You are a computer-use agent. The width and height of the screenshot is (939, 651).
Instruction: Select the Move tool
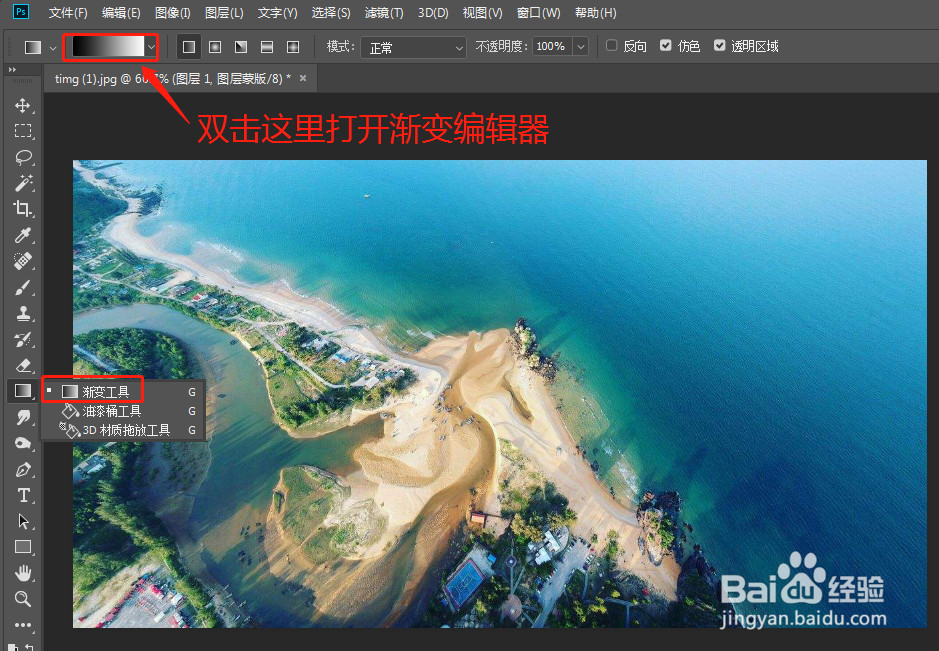coord(24,105)
